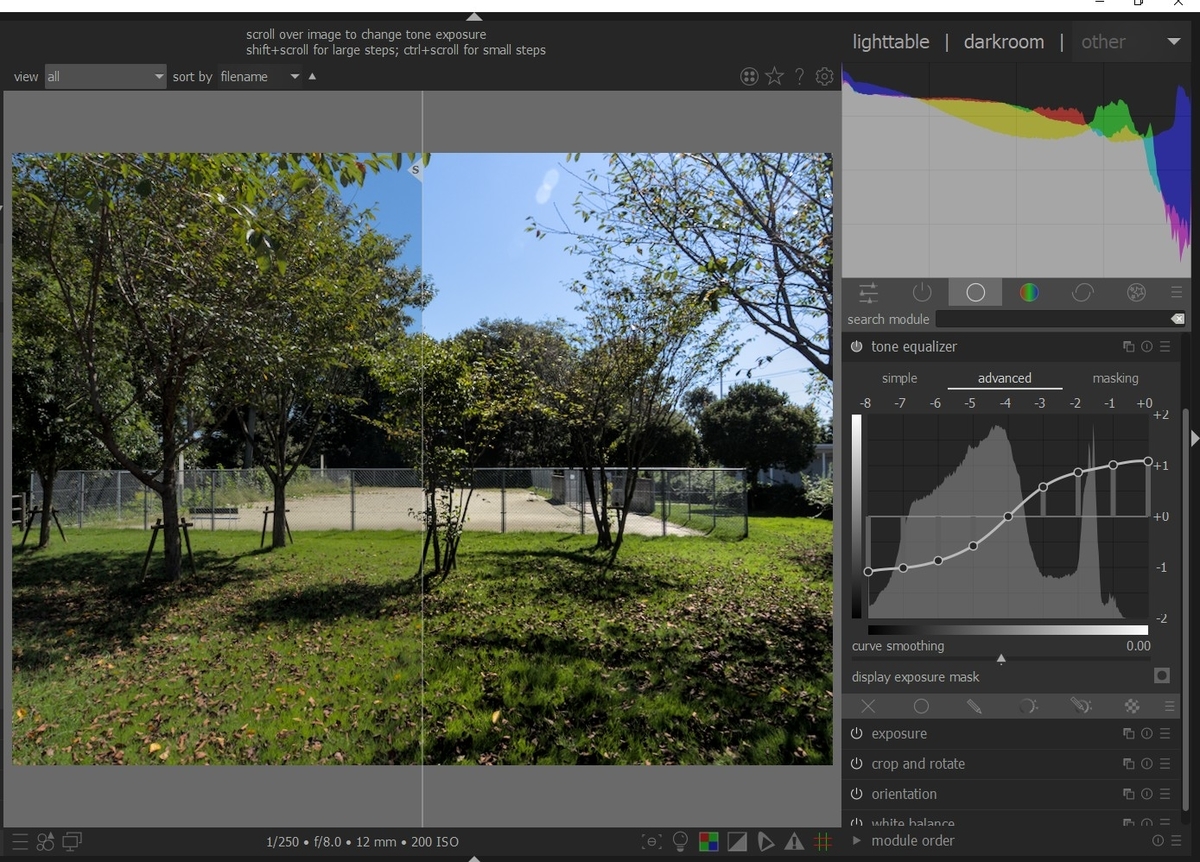The height and width of the screenshot is (862, 1200).
Task: Open the sort by filename dropdown
Action: [259, 77]
